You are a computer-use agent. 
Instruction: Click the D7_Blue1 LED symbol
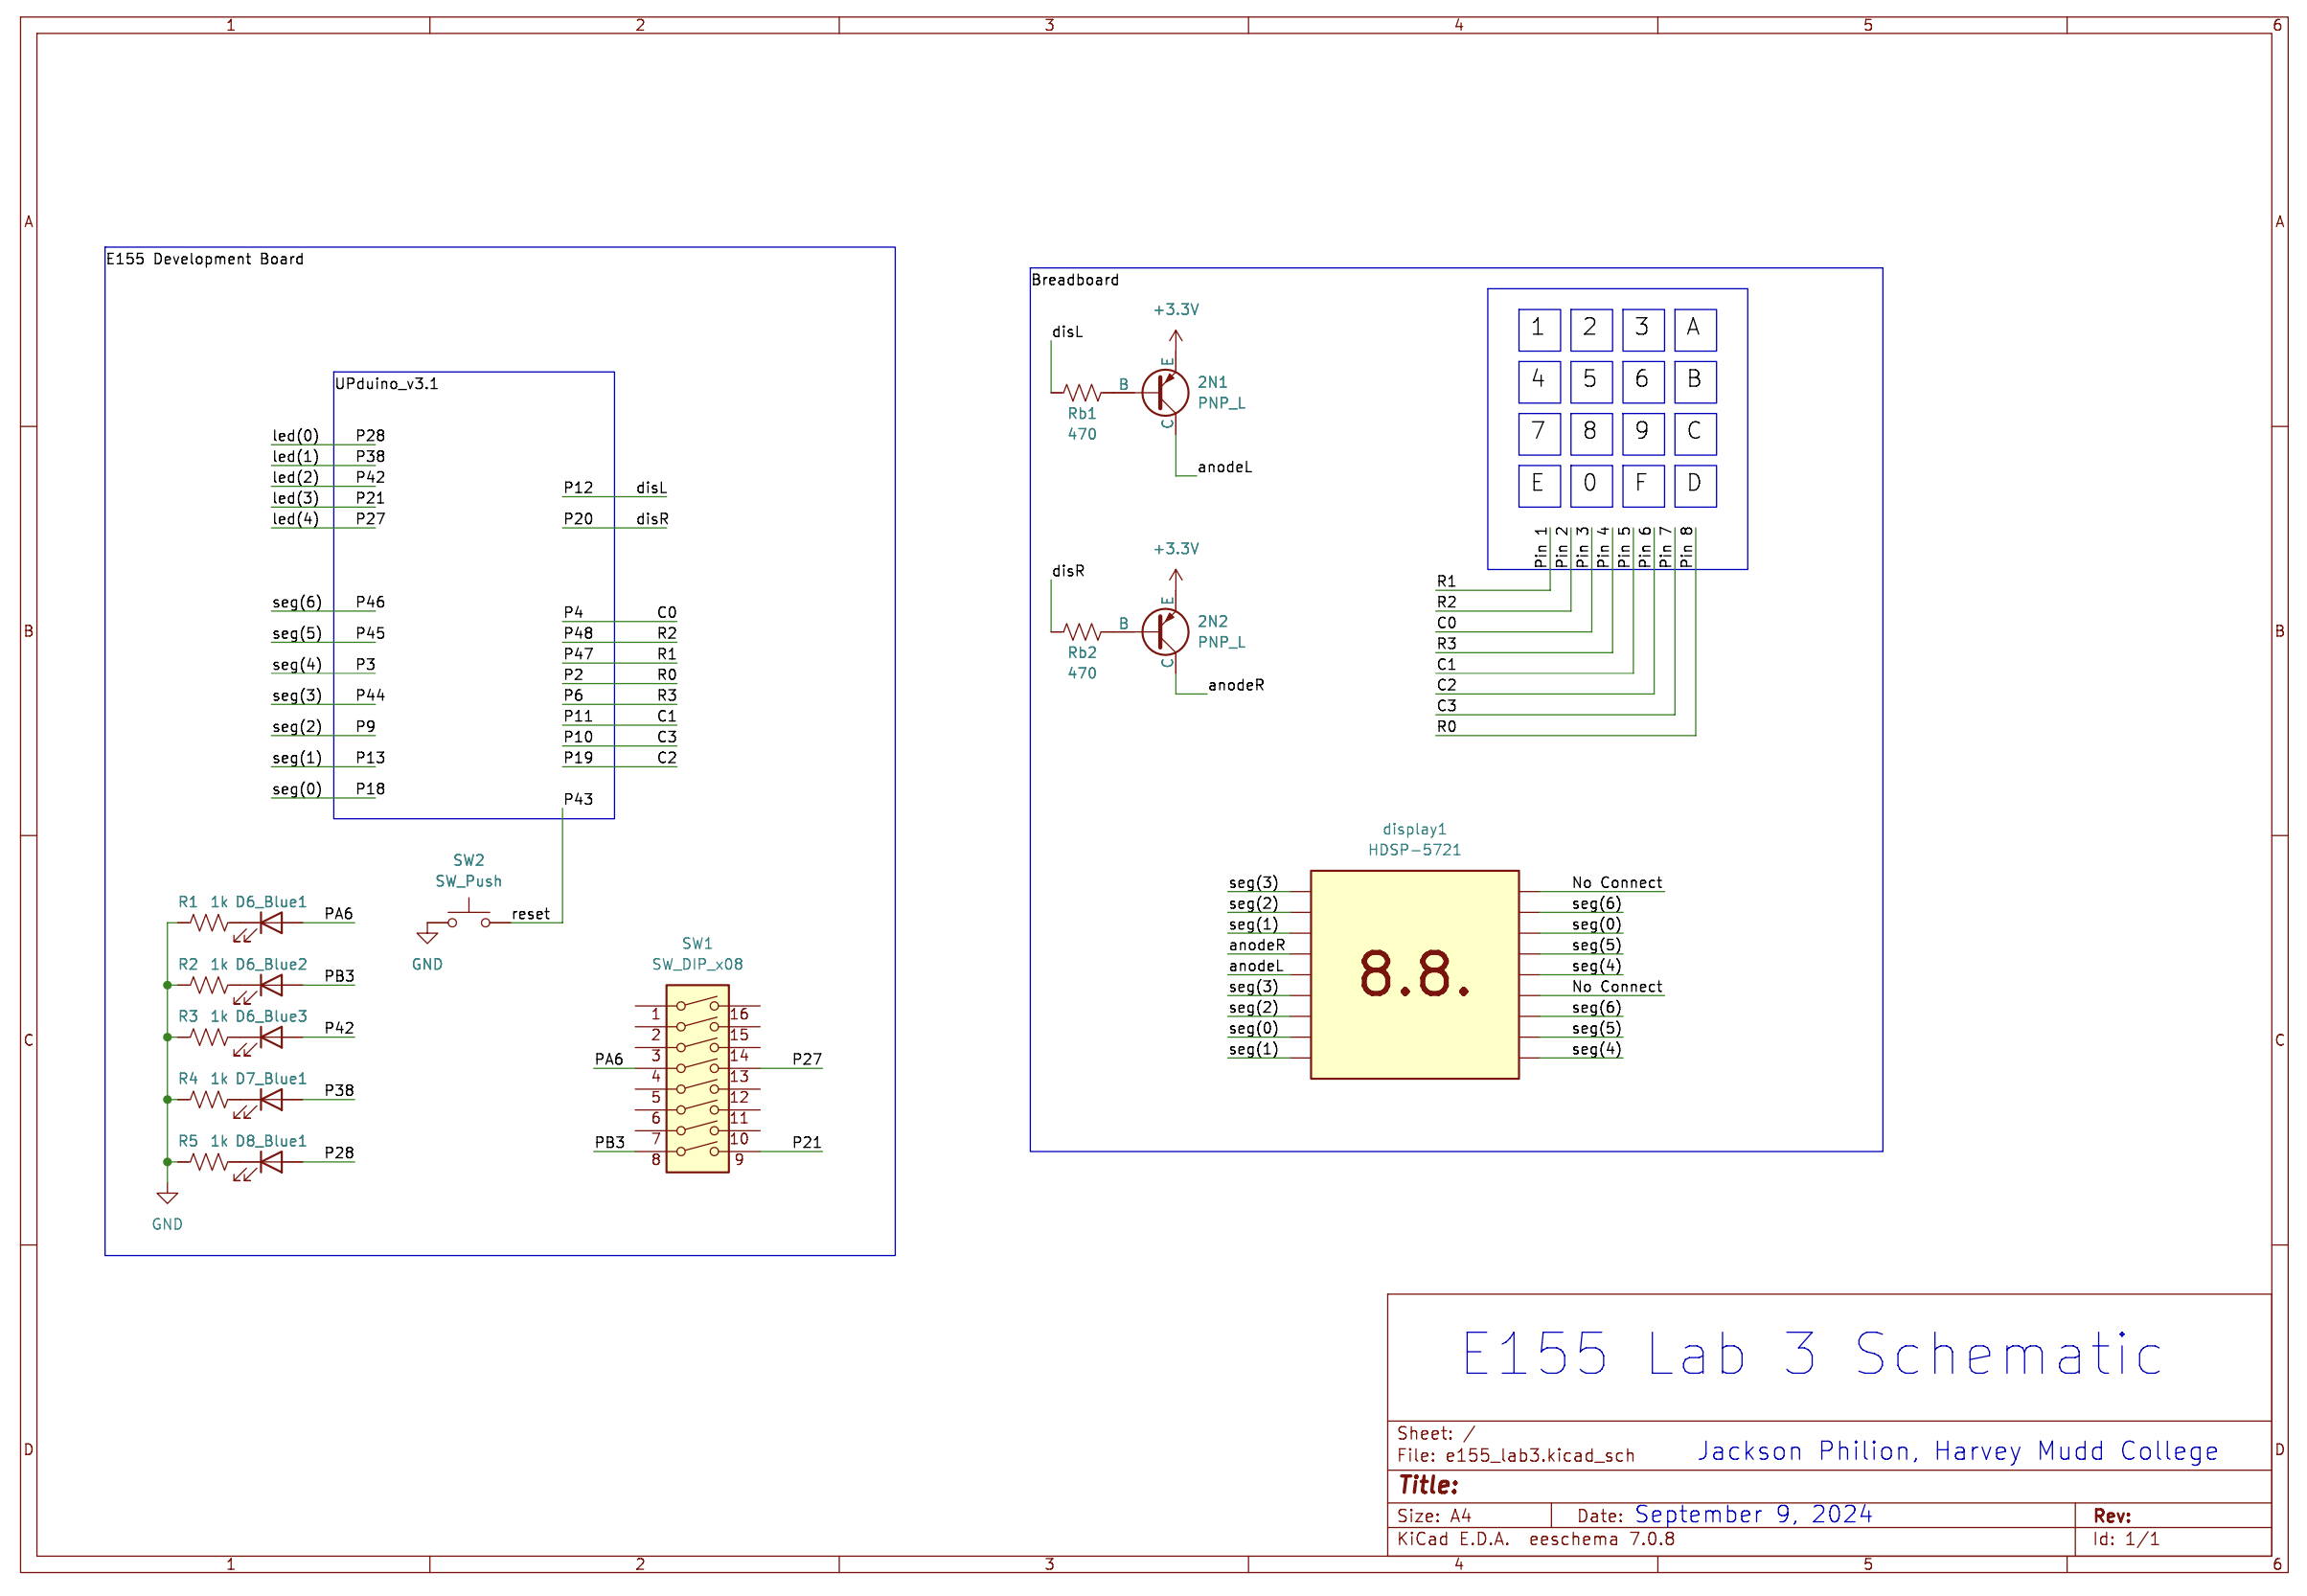tap(265, 1103)
